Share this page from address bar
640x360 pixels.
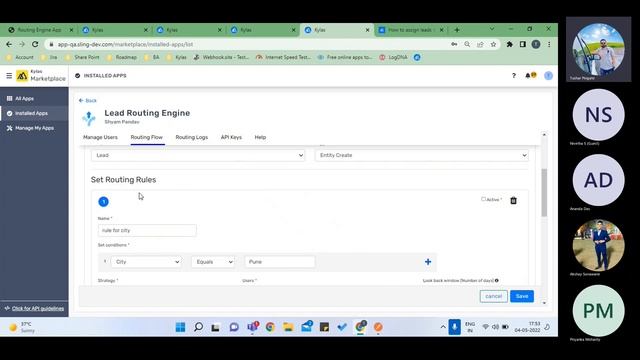coord(480,44)
